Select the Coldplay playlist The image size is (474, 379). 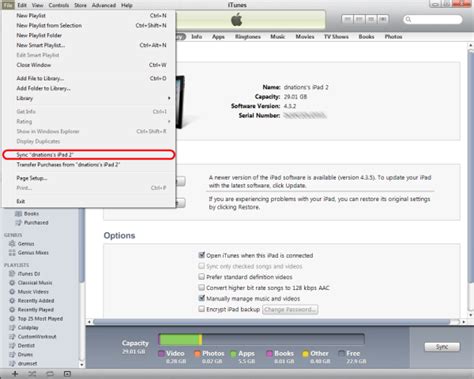pos(24,328)
